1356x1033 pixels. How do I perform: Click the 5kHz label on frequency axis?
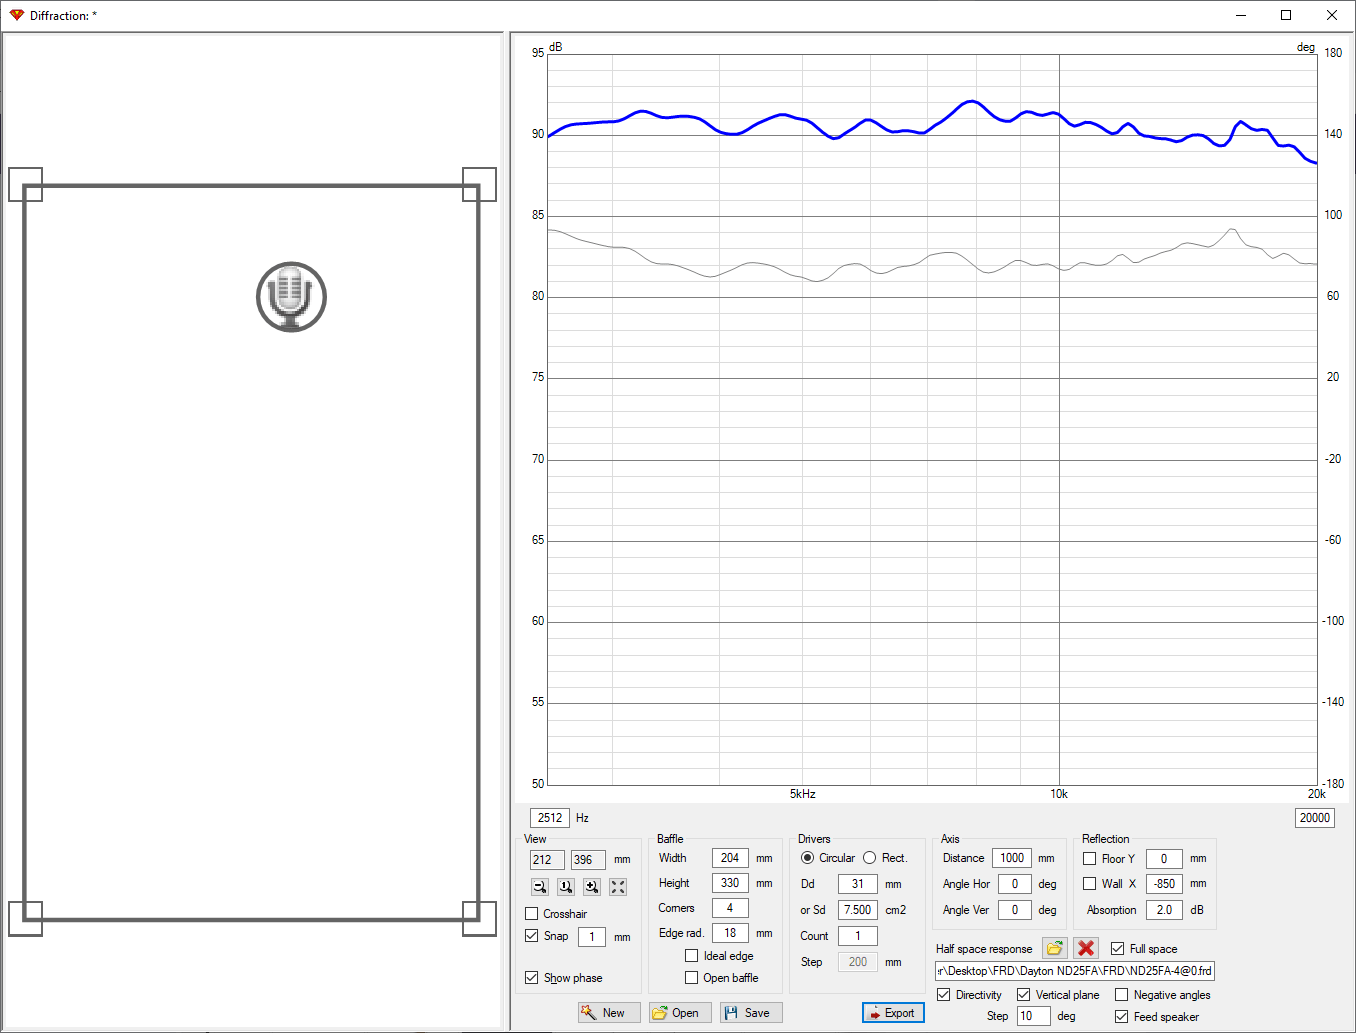point(803,794)
